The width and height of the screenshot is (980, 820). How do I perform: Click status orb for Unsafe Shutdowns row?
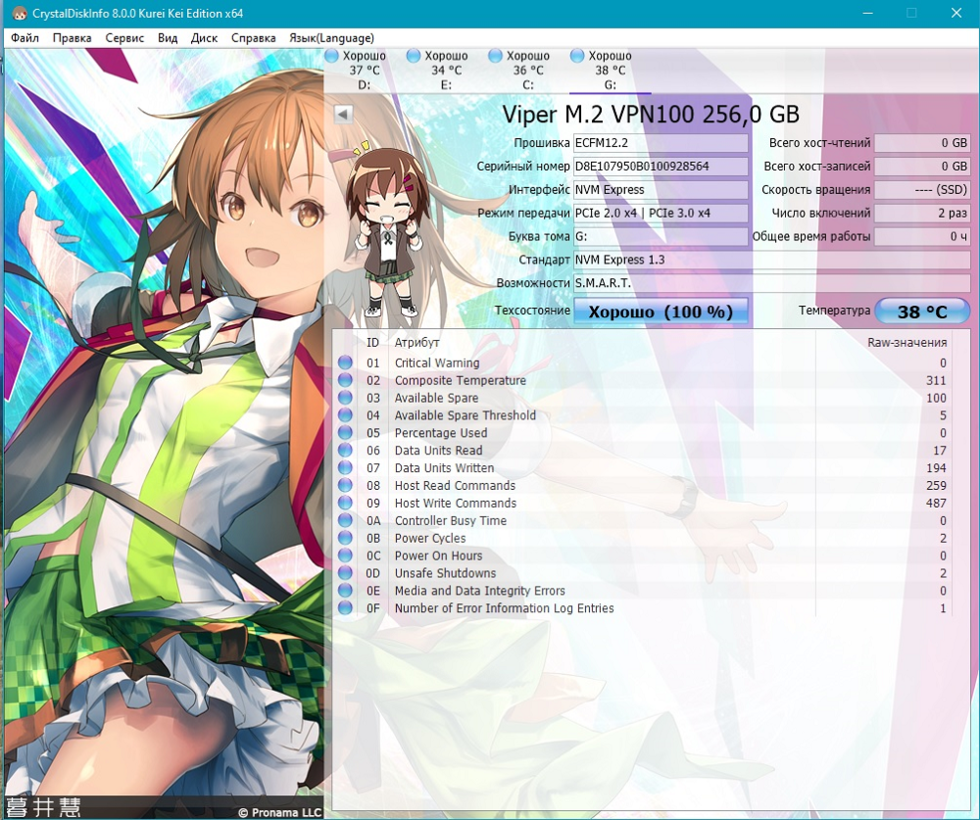pos(345,572)
